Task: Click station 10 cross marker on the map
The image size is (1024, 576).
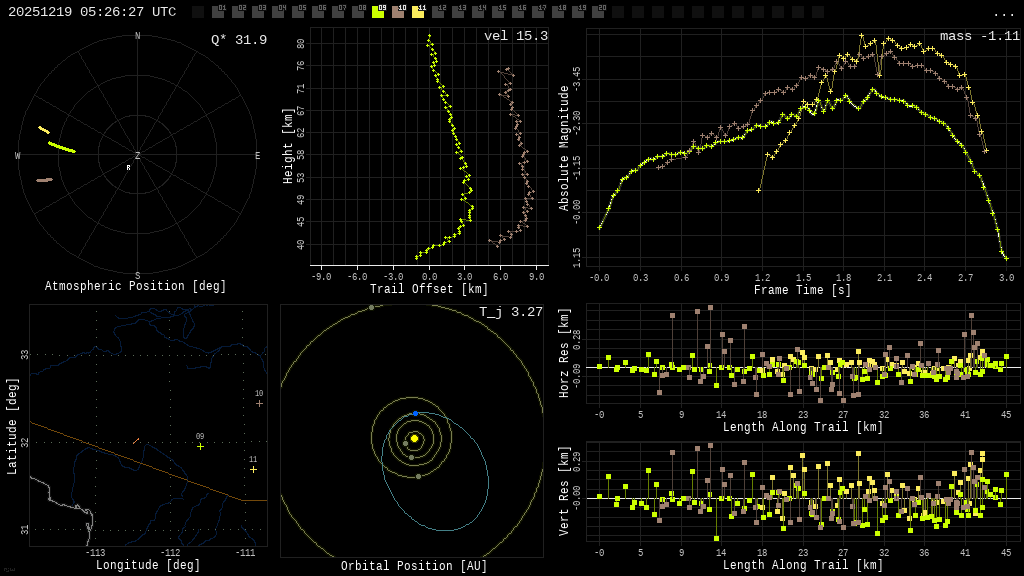Action: click(259, 403)
